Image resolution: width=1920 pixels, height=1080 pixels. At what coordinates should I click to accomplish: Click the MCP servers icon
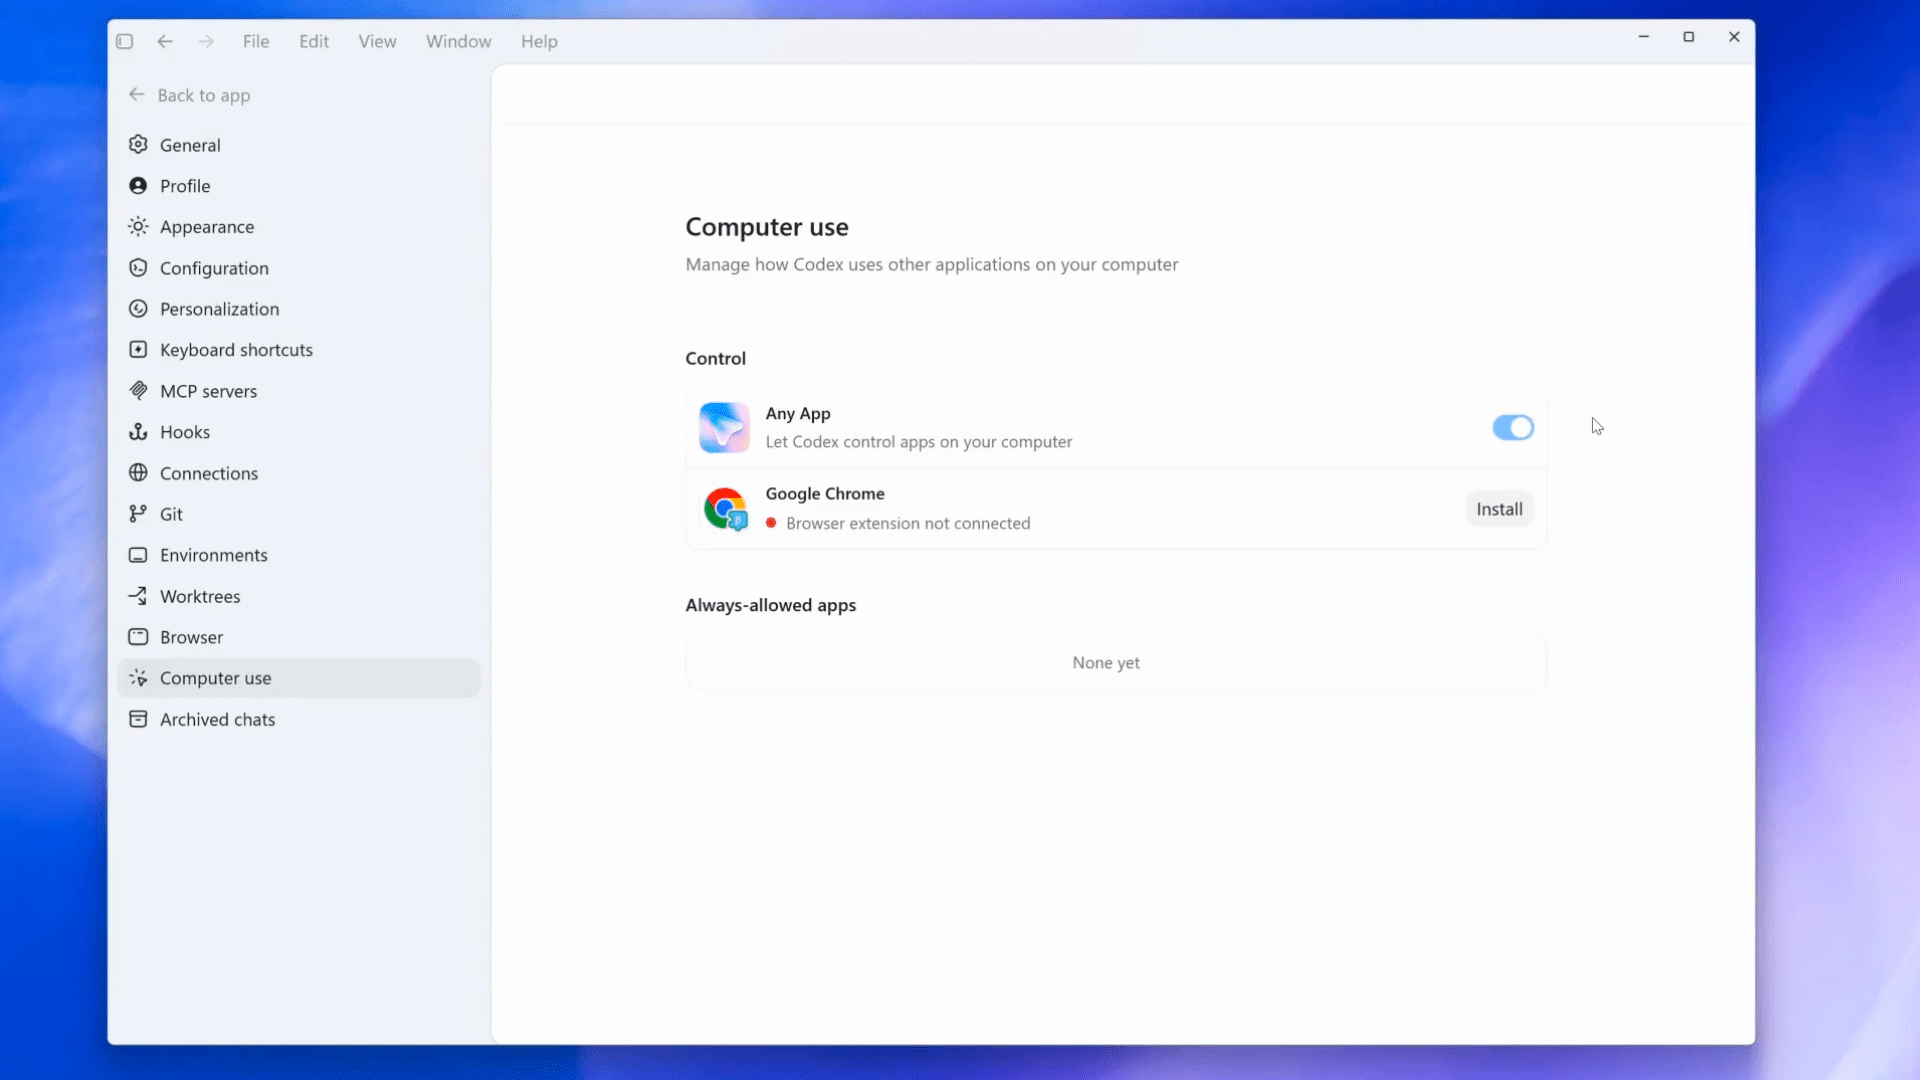pos(138,391)
